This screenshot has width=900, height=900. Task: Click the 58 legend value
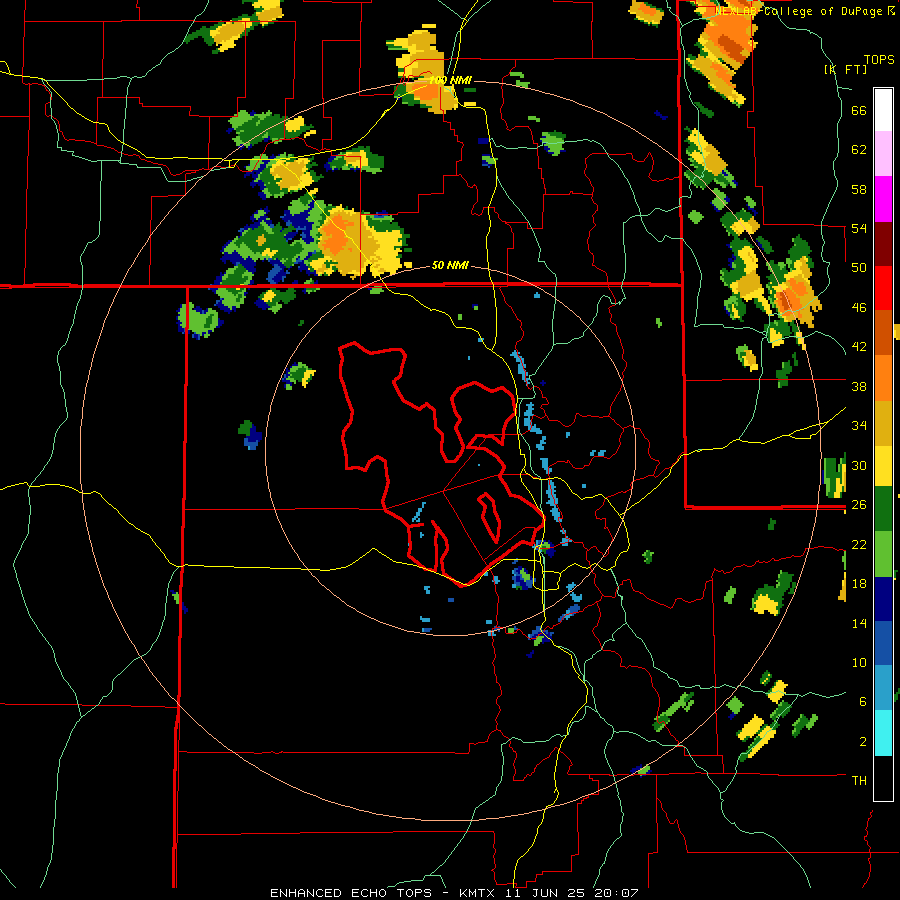[859, 189]
